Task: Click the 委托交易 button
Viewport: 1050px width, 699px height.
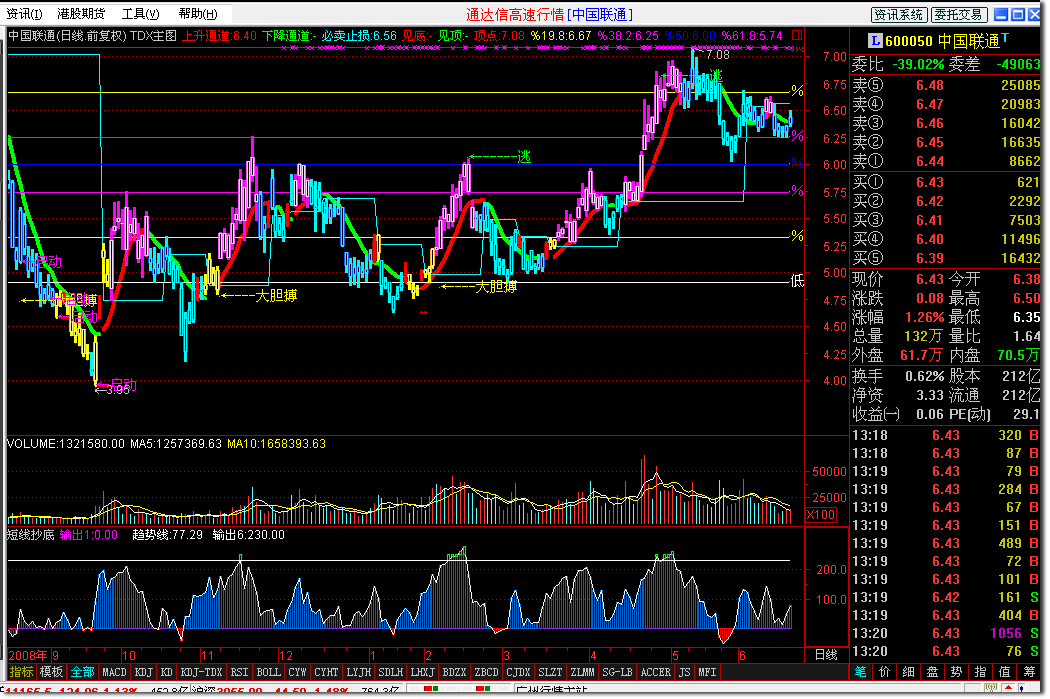Action: point(958,15)
